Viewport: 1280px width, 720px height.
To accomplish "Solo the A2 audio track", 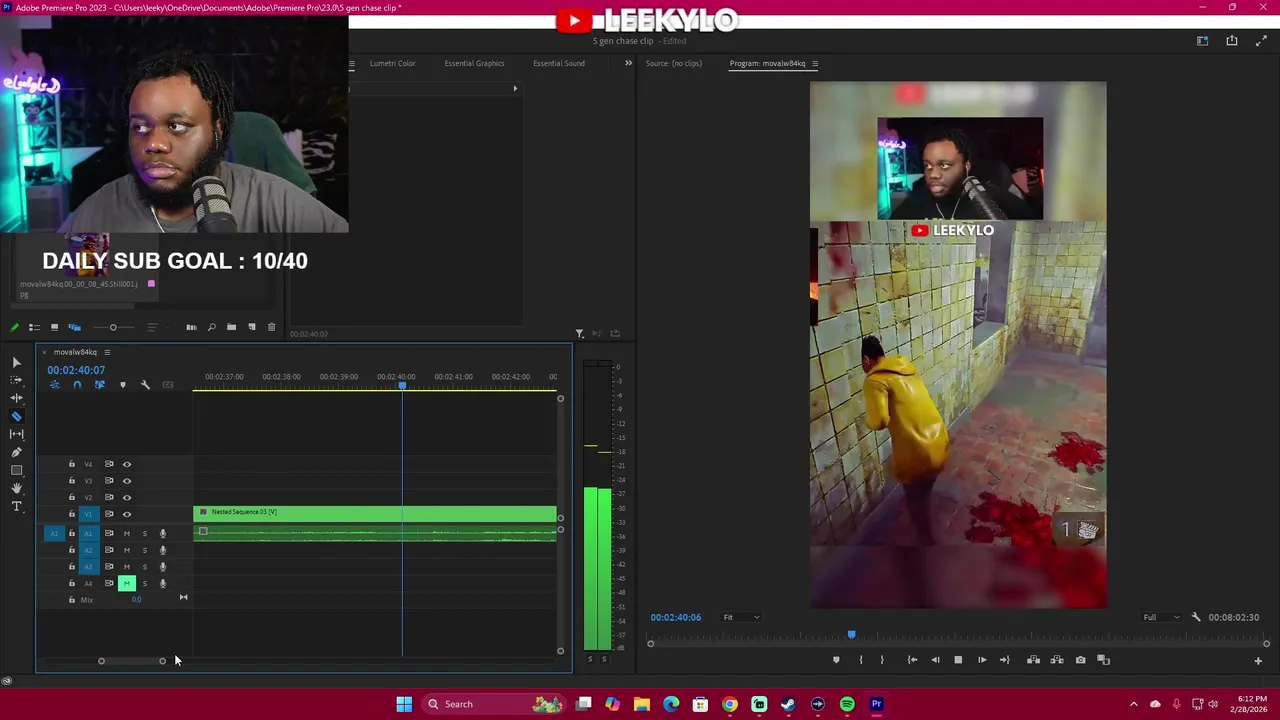I will pos(144,550).
